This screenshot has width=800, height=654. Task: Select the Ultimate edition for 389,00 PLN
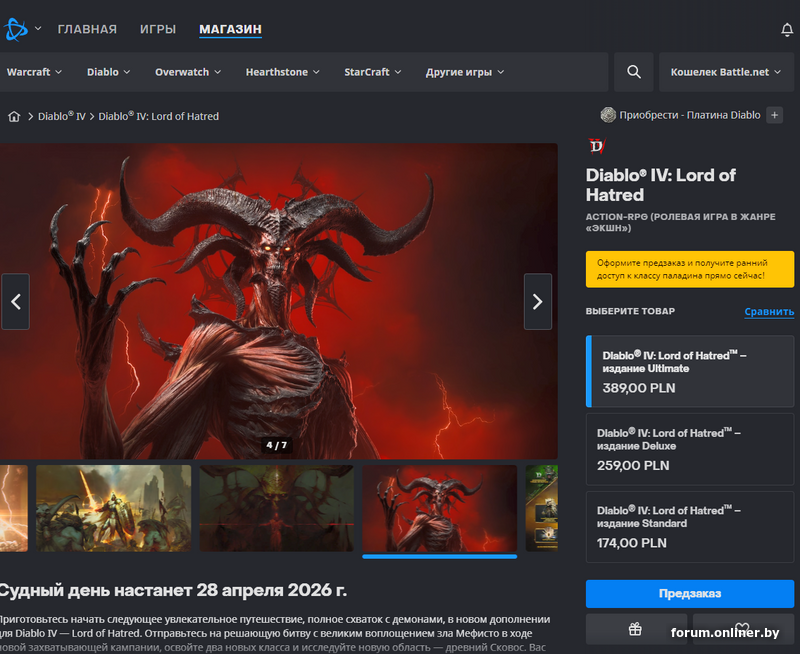tap(690, 371)
